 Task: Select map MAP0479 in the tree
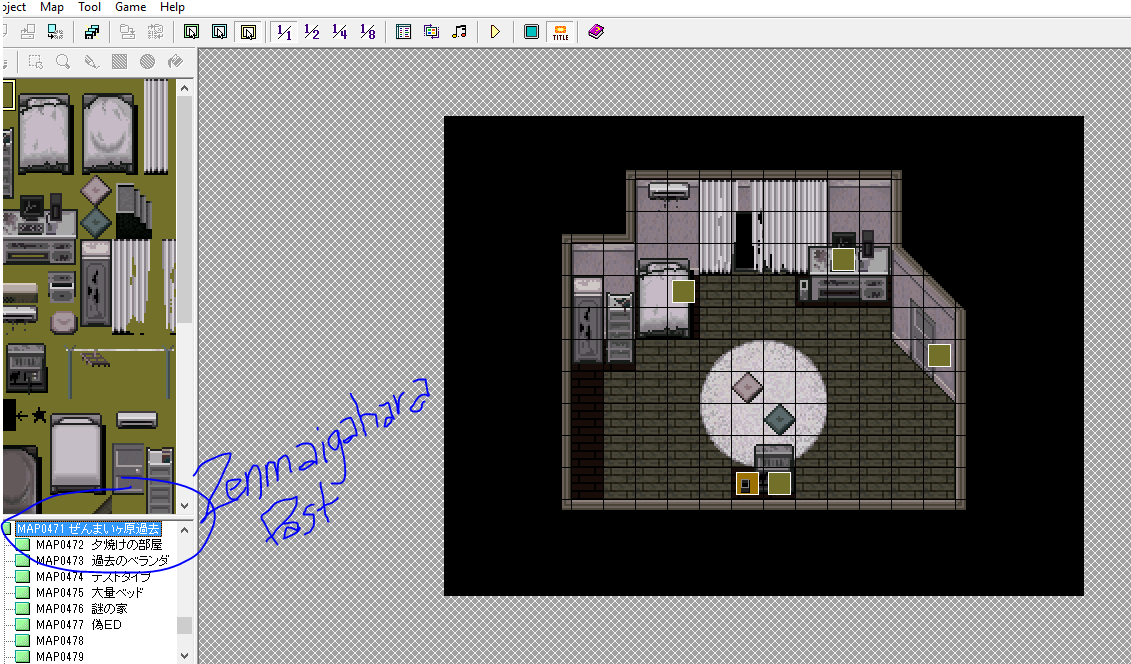[60, 656]
